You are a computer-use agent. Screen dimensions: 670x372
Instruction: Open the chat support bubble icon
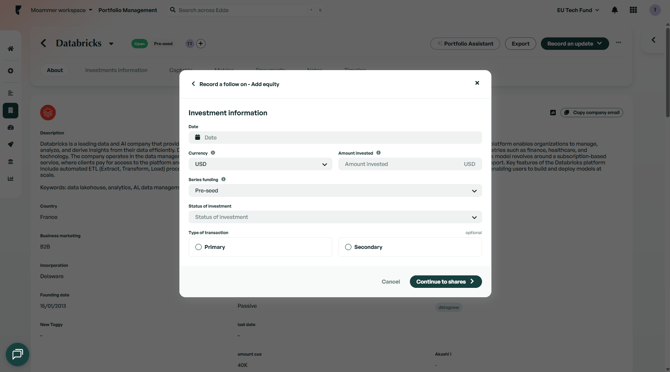click(18, 354)
